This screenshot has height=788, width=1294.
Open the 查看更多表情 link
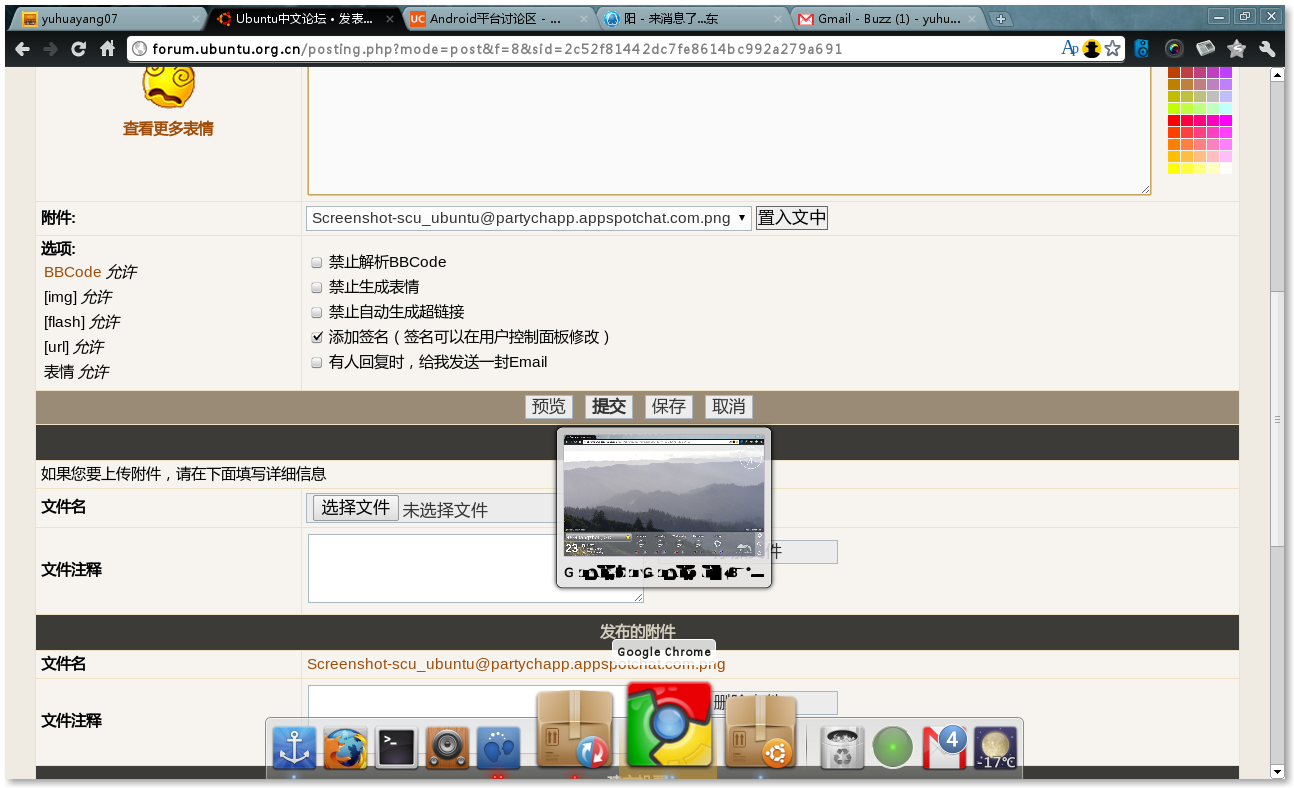tap(168, 129)
